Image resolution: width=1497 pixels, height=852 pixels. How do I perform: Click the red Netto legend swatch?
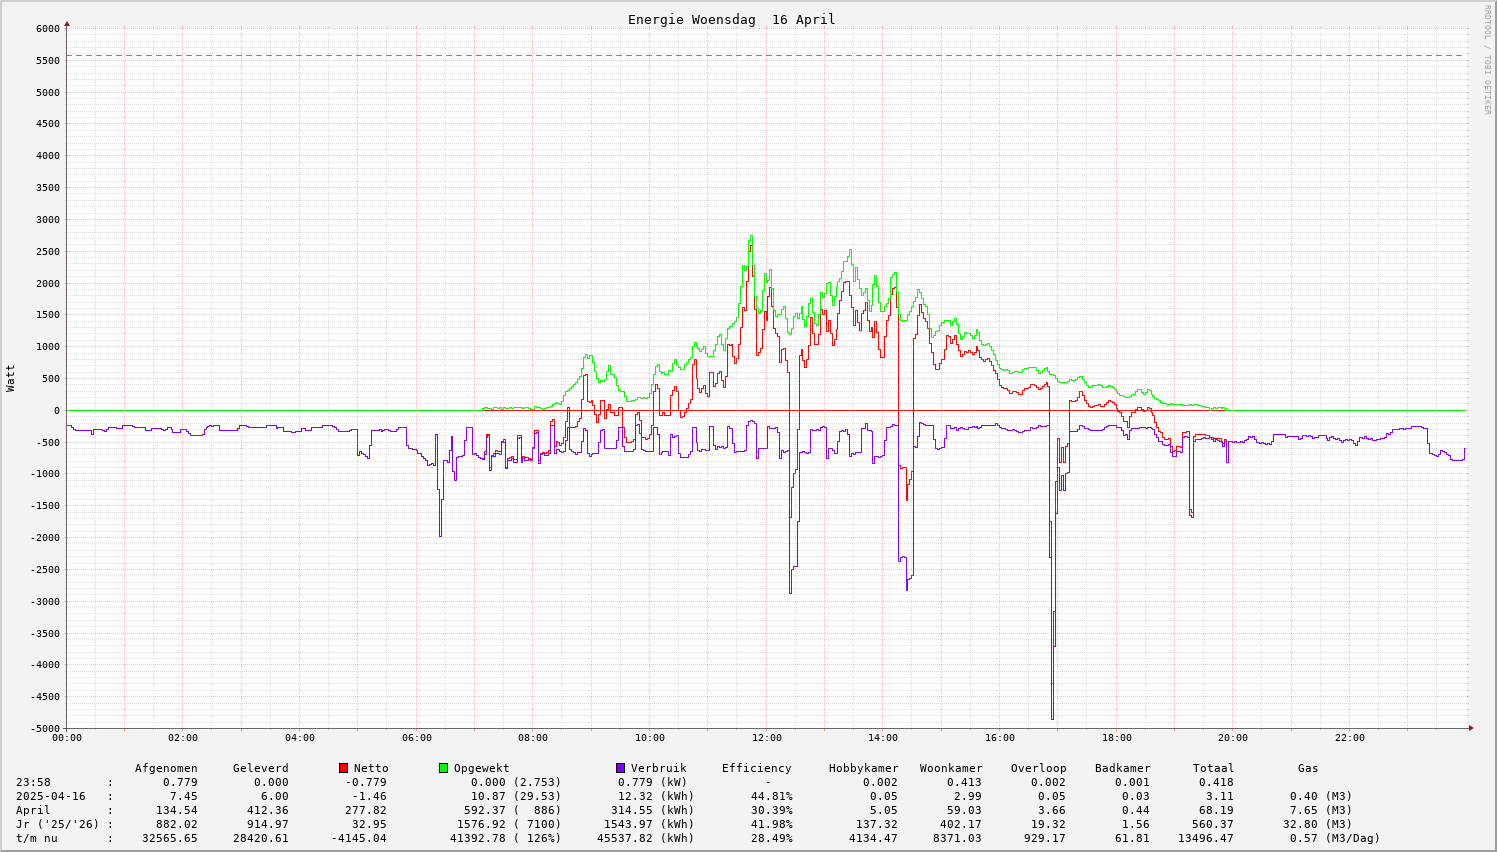(x=343, y=768)
